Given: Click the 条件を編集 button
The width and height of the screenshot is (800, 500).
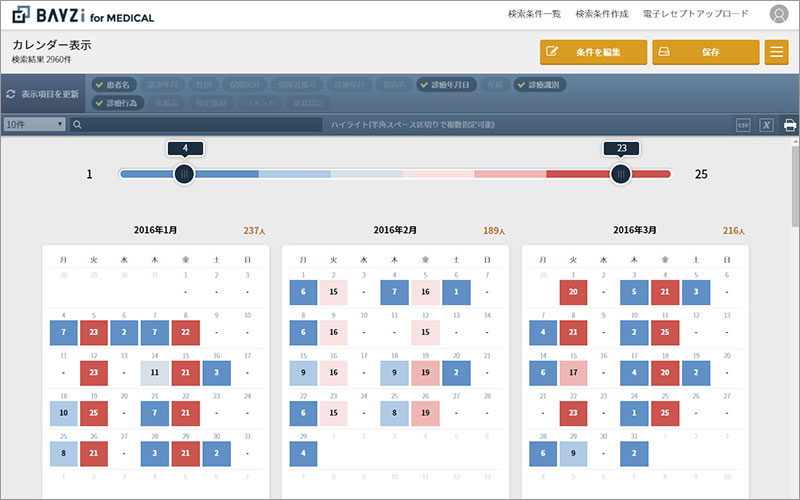Looking at the screenshot, I should coord(593,52).
